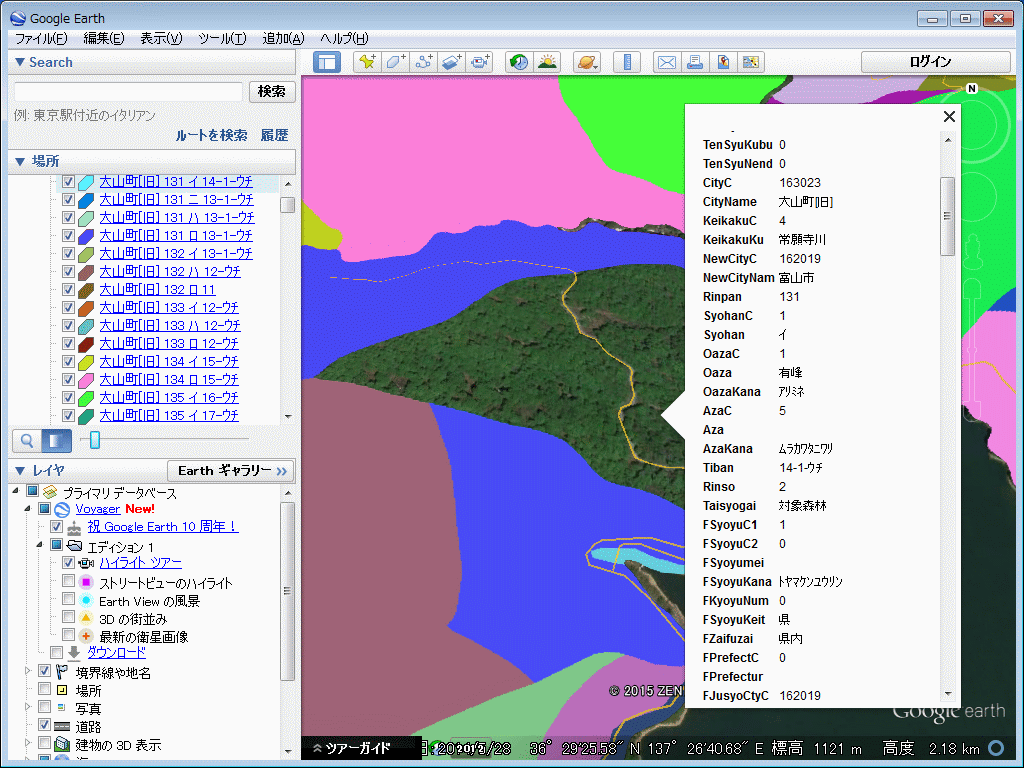Image resolution: width=1024 pixels, height=768 pixels.
Task: Open the ruler measurement tool
Action: 627,62
